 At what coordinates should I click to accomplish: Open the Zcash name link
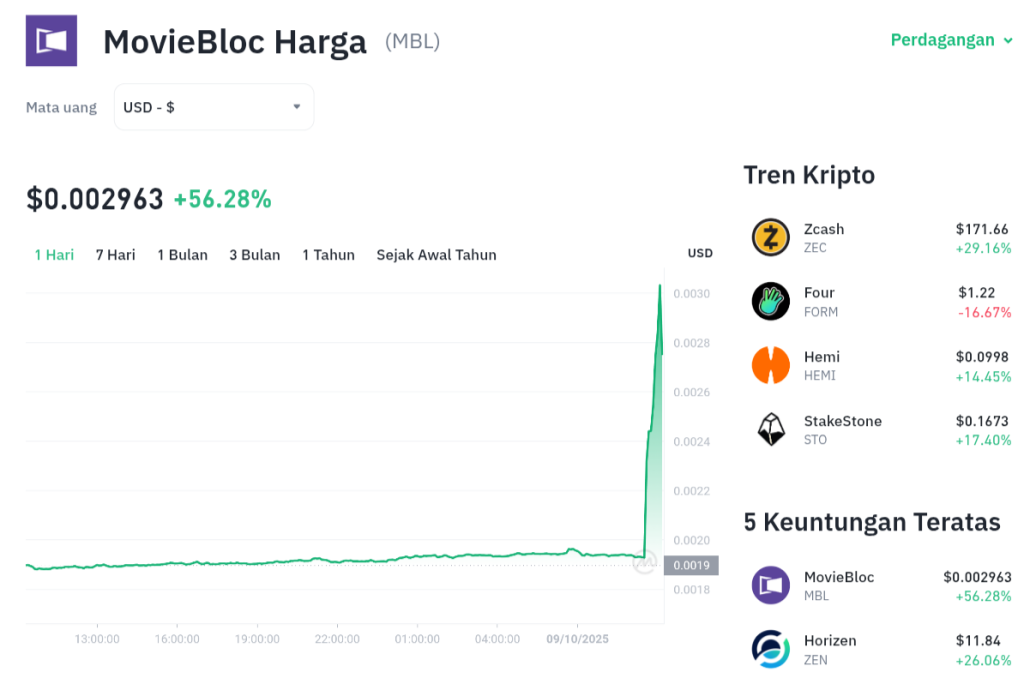(824, 229)
